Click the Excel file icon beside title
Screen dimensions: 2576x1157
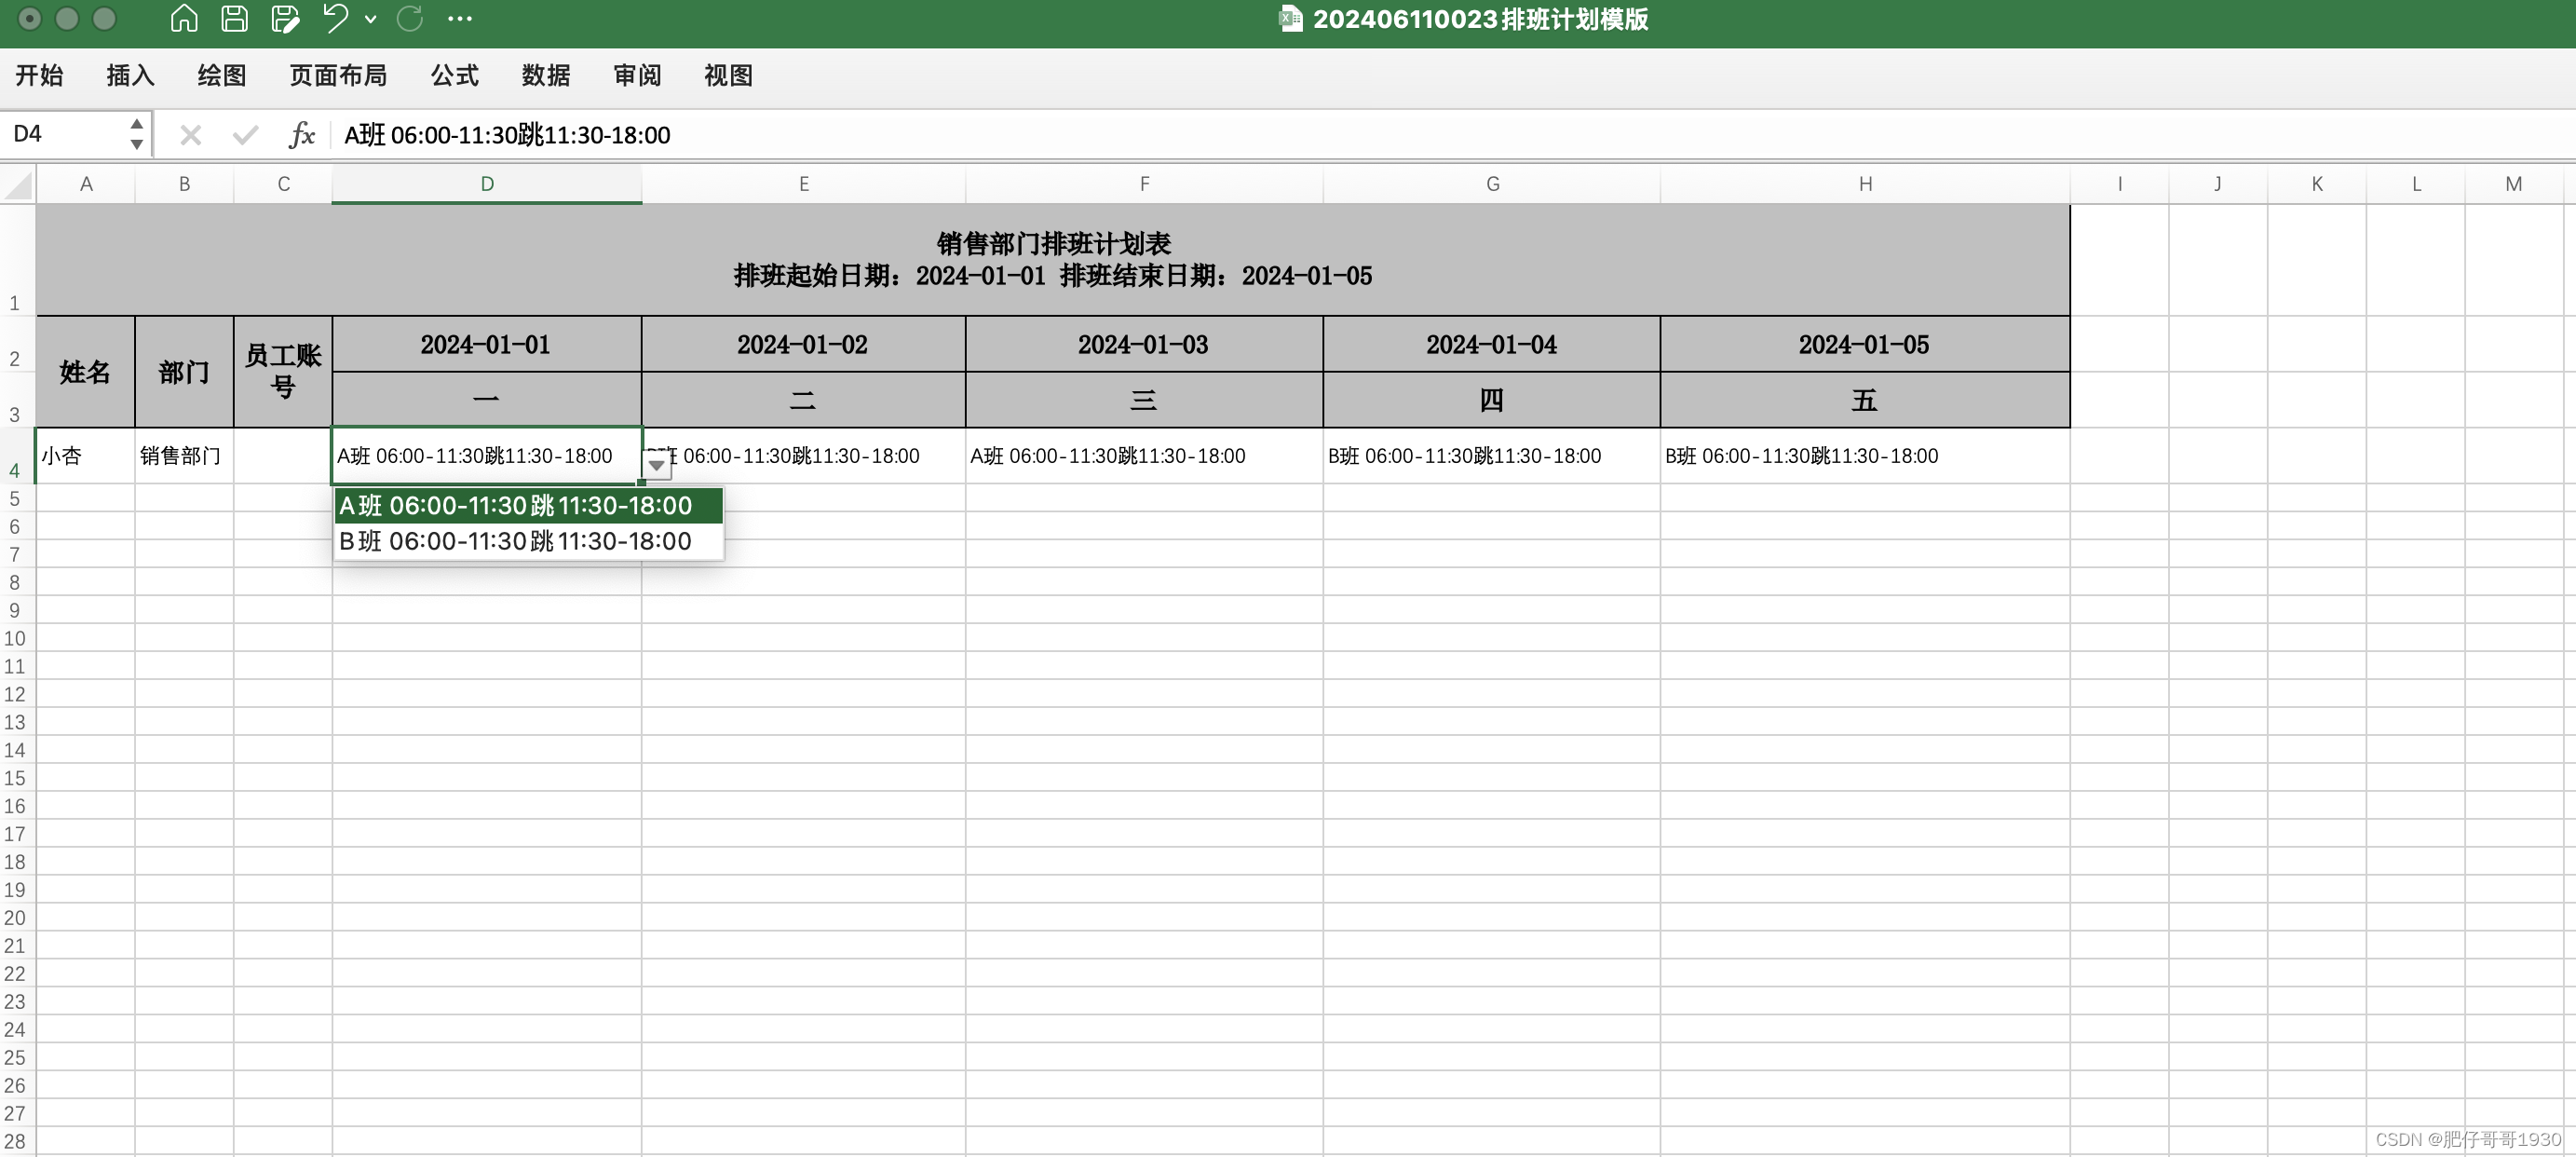pos(1291,19)
